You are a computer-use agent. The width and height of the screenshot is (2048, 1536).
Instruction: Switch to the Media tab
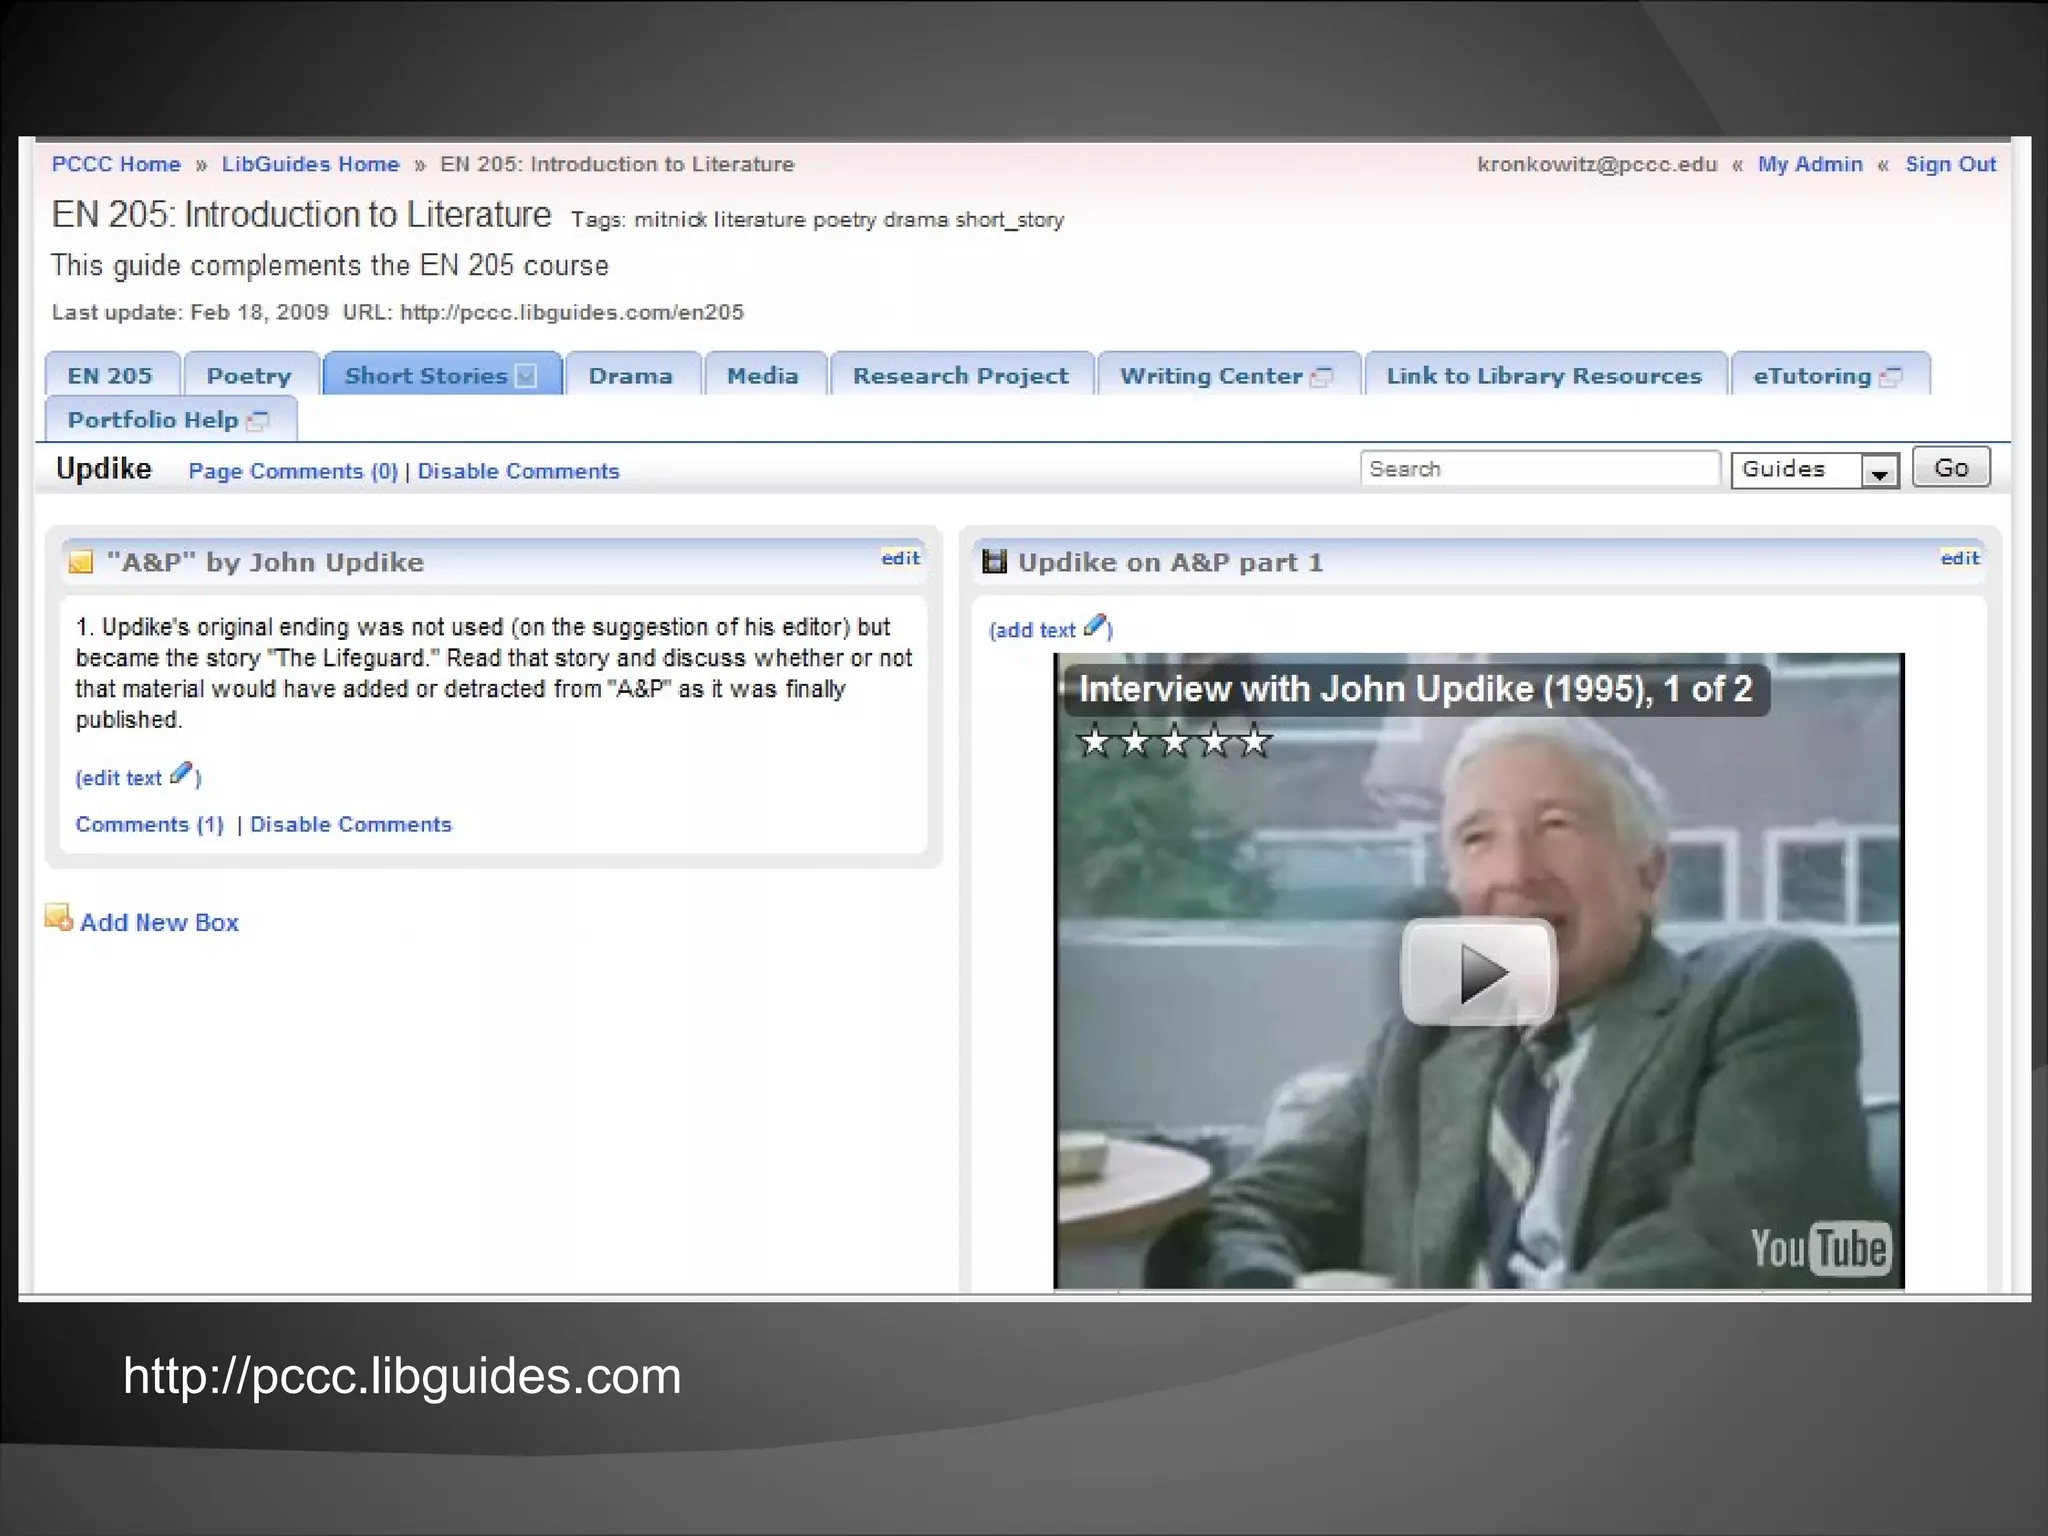(764, 374)
